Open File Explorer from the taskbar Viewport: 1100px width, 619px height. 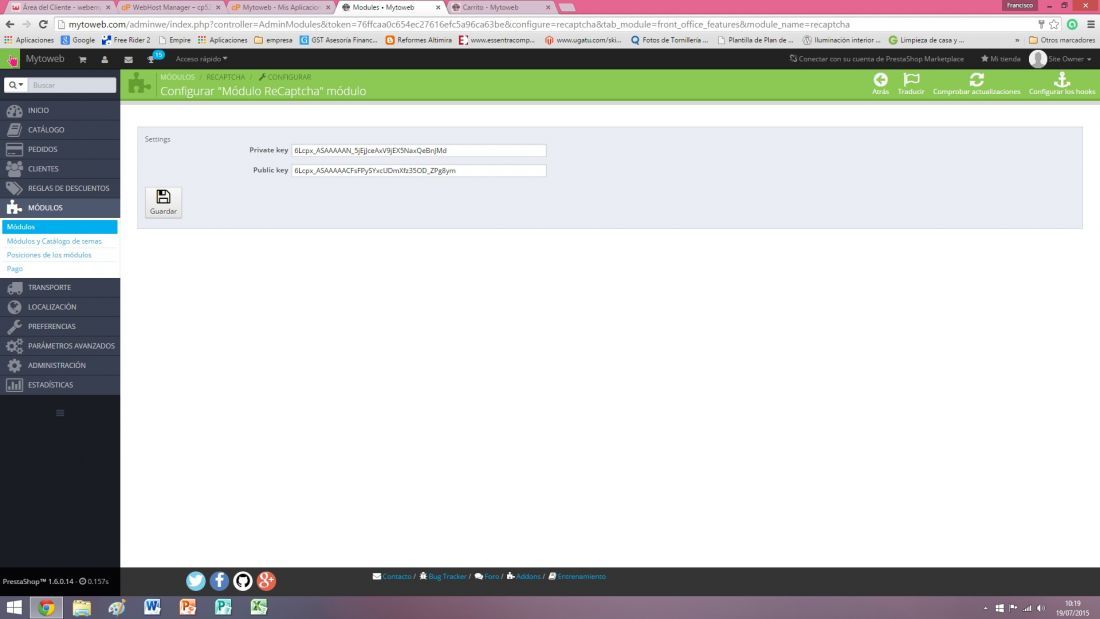(x=81, y=607)
